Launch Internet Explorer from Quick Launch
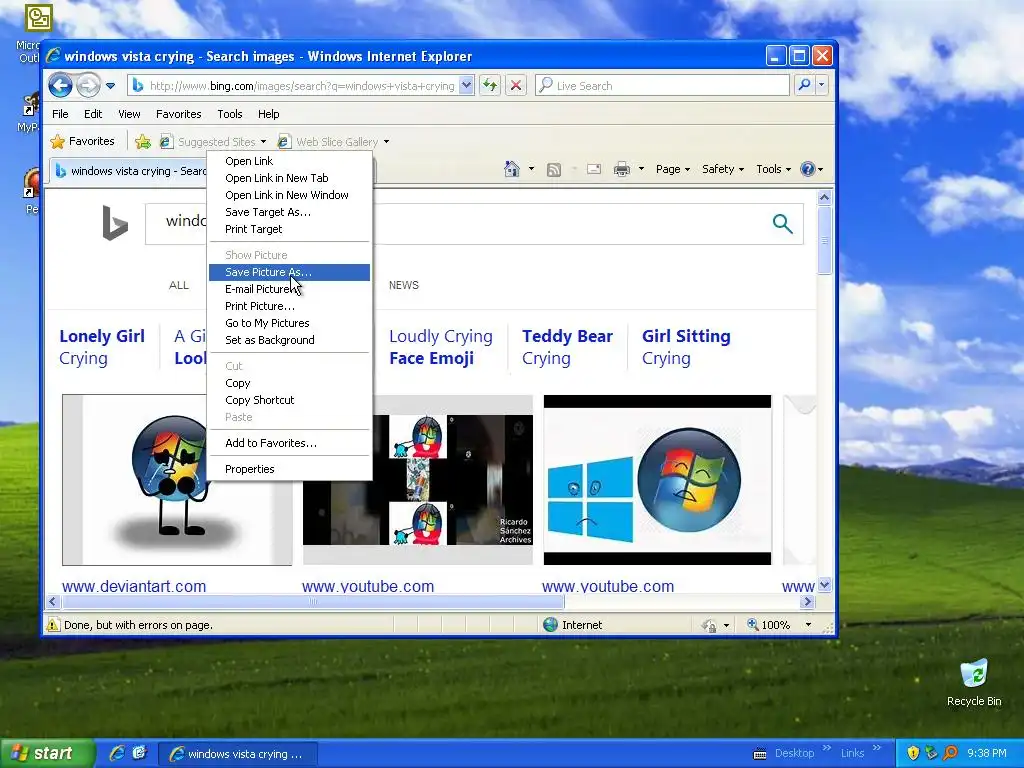Screen dimensions: 1024x768 pos(117,753)
